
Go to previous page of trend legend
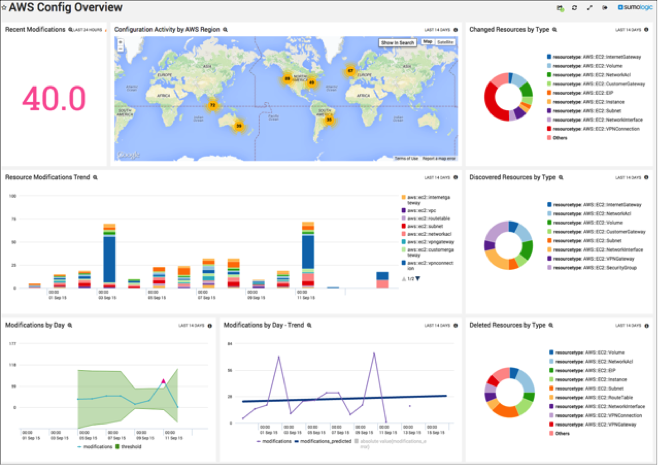404,278
